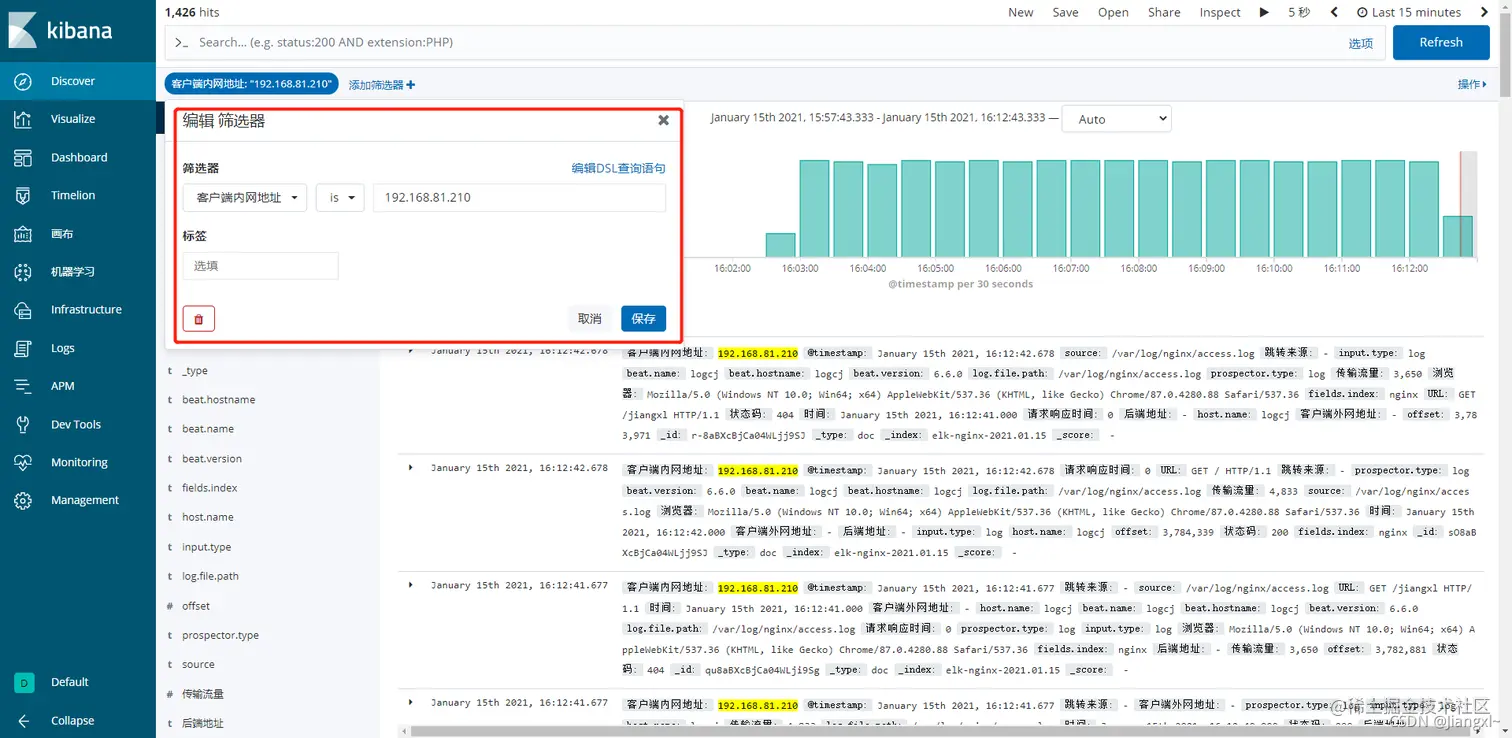Click the 标签 label input field

pos(260,266)
